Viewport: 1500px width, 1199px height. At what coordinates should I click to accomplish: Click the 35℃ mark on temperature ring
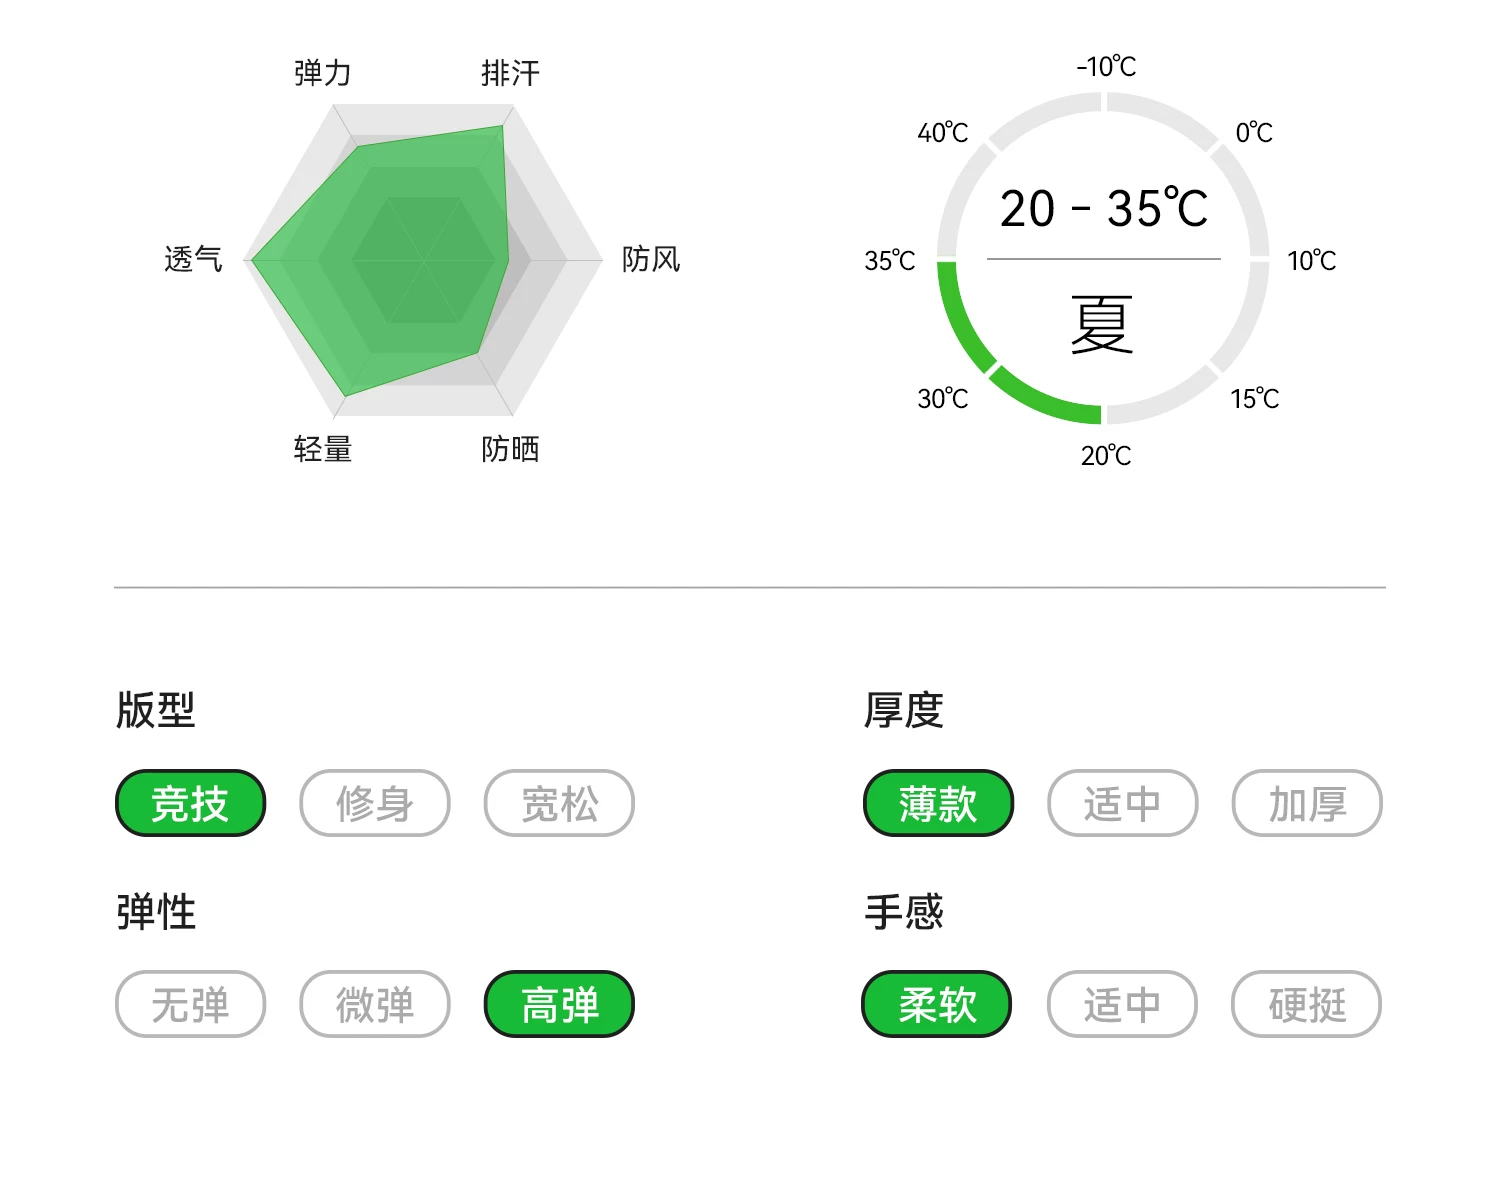click(890, 261)
